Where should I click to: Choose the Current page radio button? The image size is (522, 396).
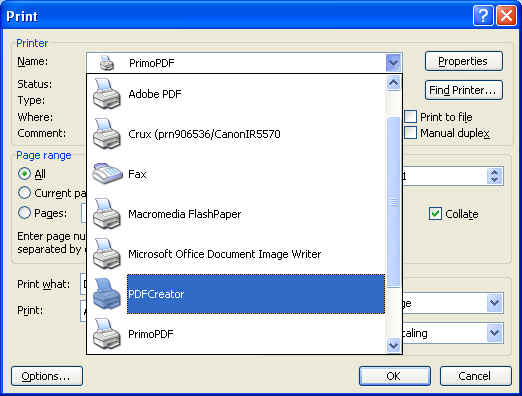[x=24, y=193]
